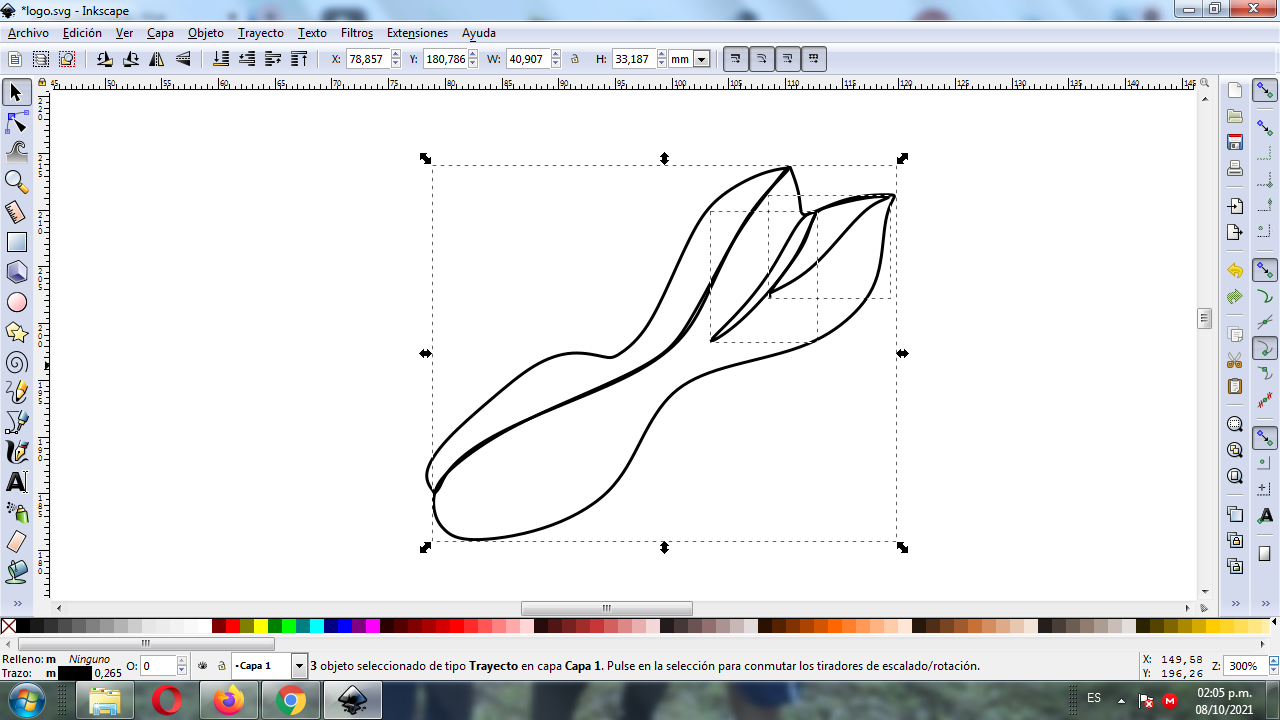Select the Selector arrow tool

click(x=16, y=92)
